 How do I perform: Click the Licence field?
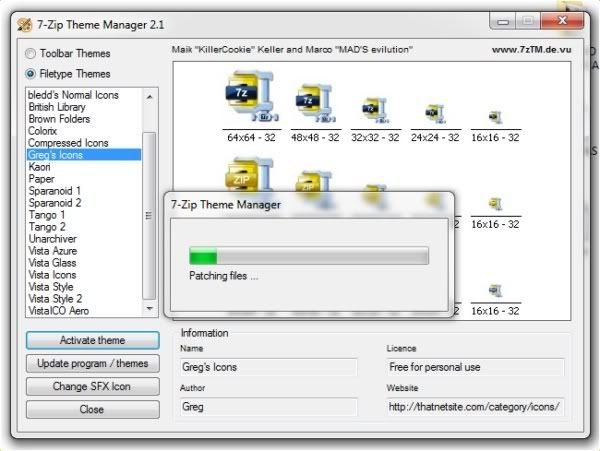pos(476,367)
